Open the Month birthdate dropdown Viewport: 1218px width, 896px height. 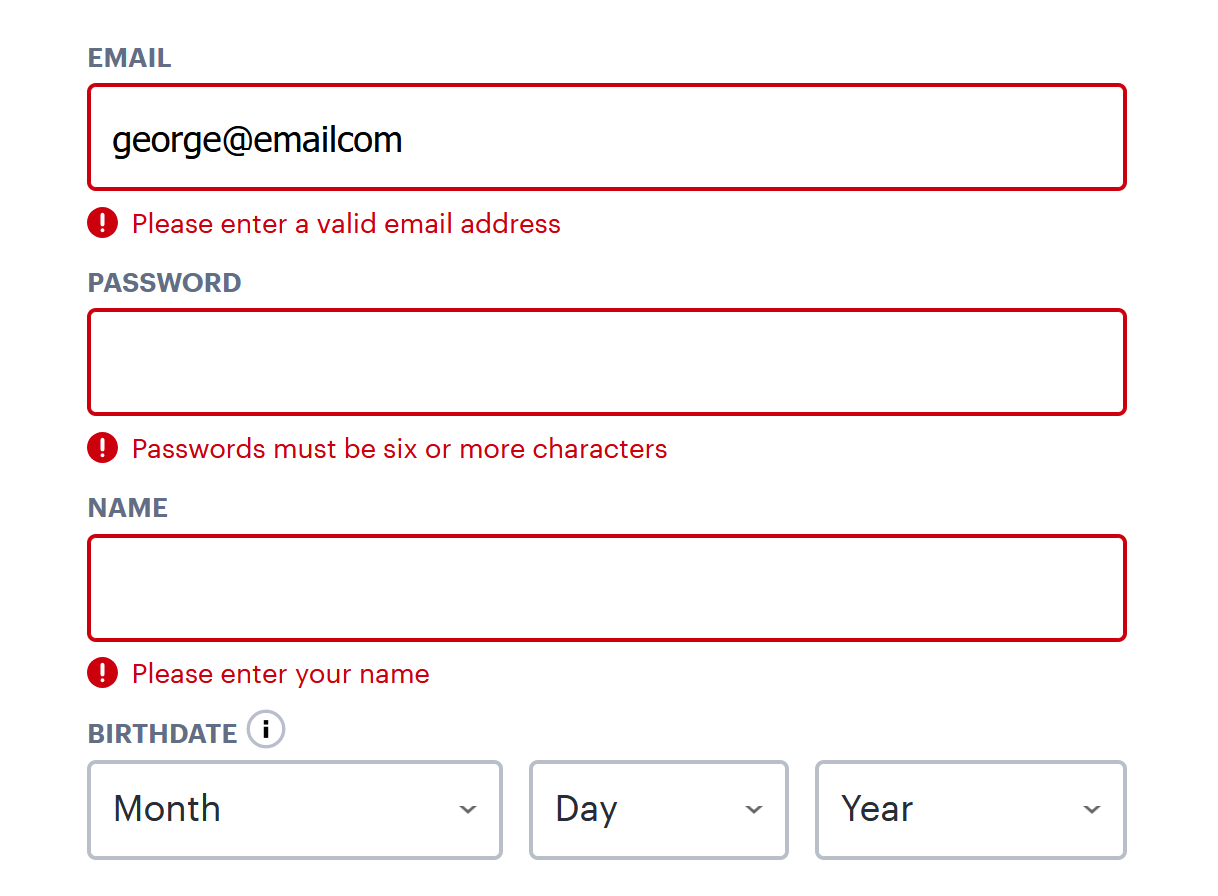point(294,809)
